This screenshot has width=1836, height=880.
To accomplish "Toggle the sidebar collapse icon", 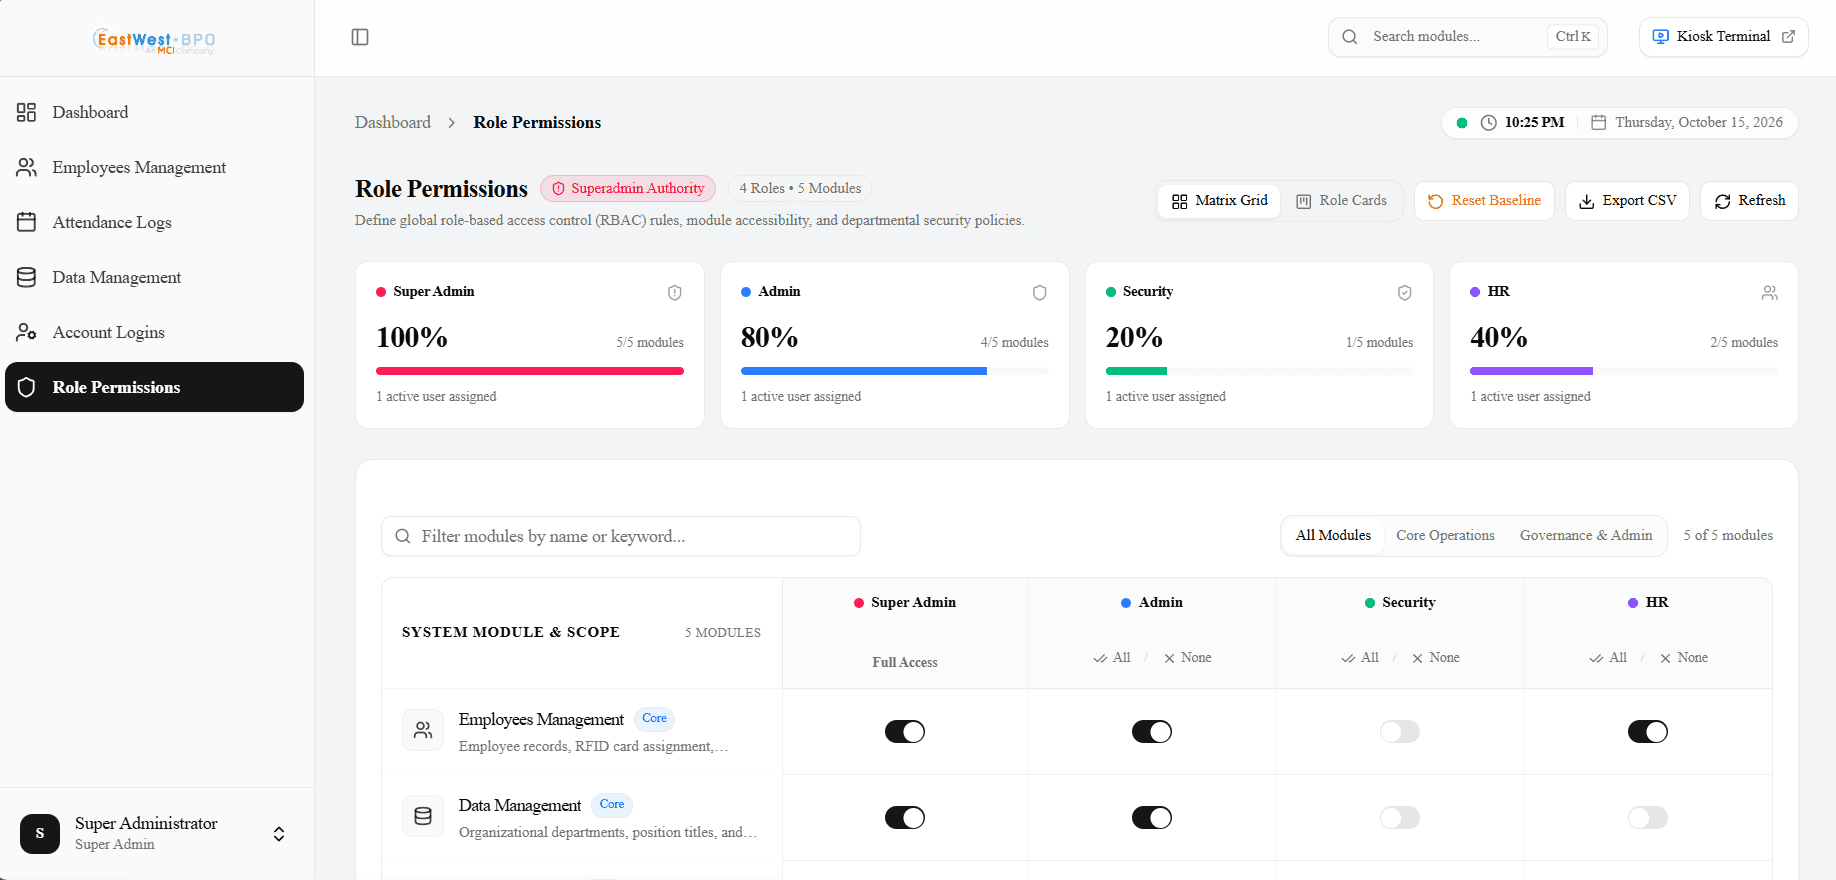I will pos(360,37).
